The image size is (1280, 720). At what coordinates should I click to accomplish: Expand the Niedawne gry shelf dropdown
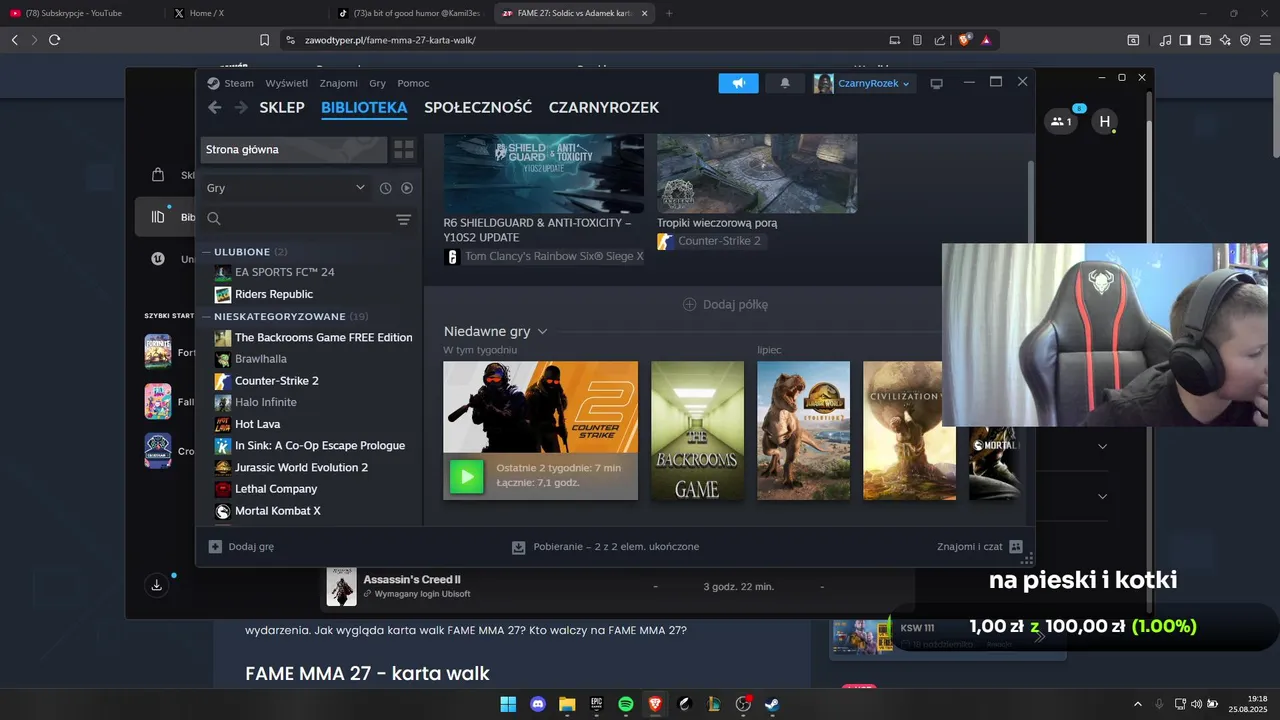click(542, 331)
